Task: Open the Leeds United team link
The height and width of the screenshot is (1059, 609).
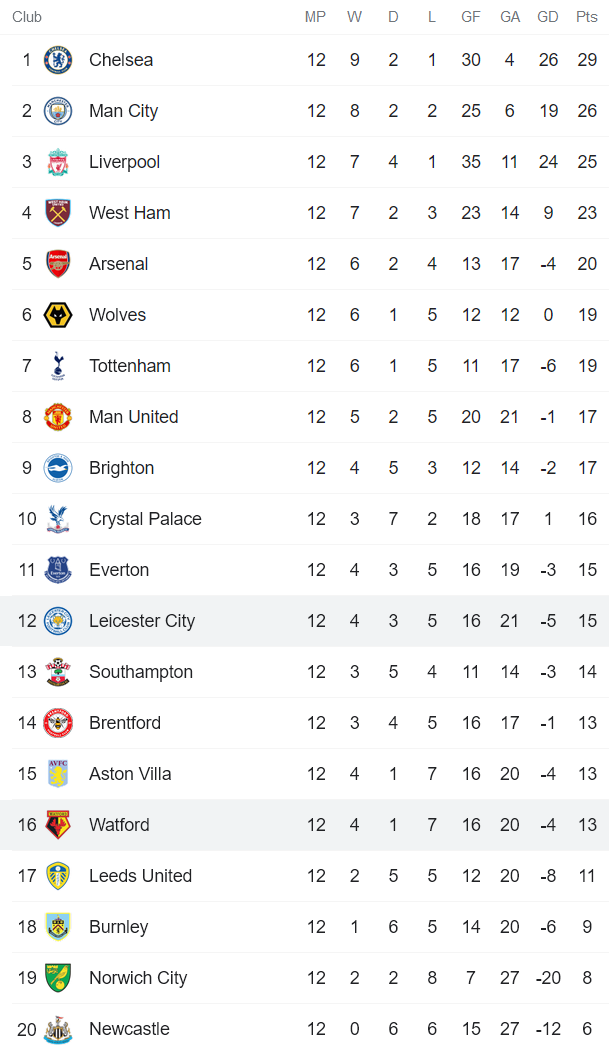Action: [x=140, y=876]
